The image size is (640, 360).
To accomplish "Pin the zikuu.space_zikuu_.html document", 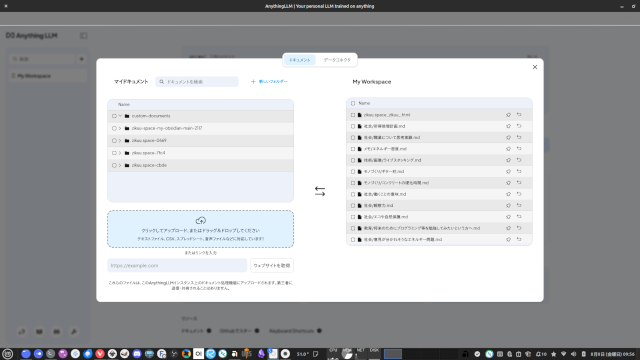I will (x=508, y=115).
